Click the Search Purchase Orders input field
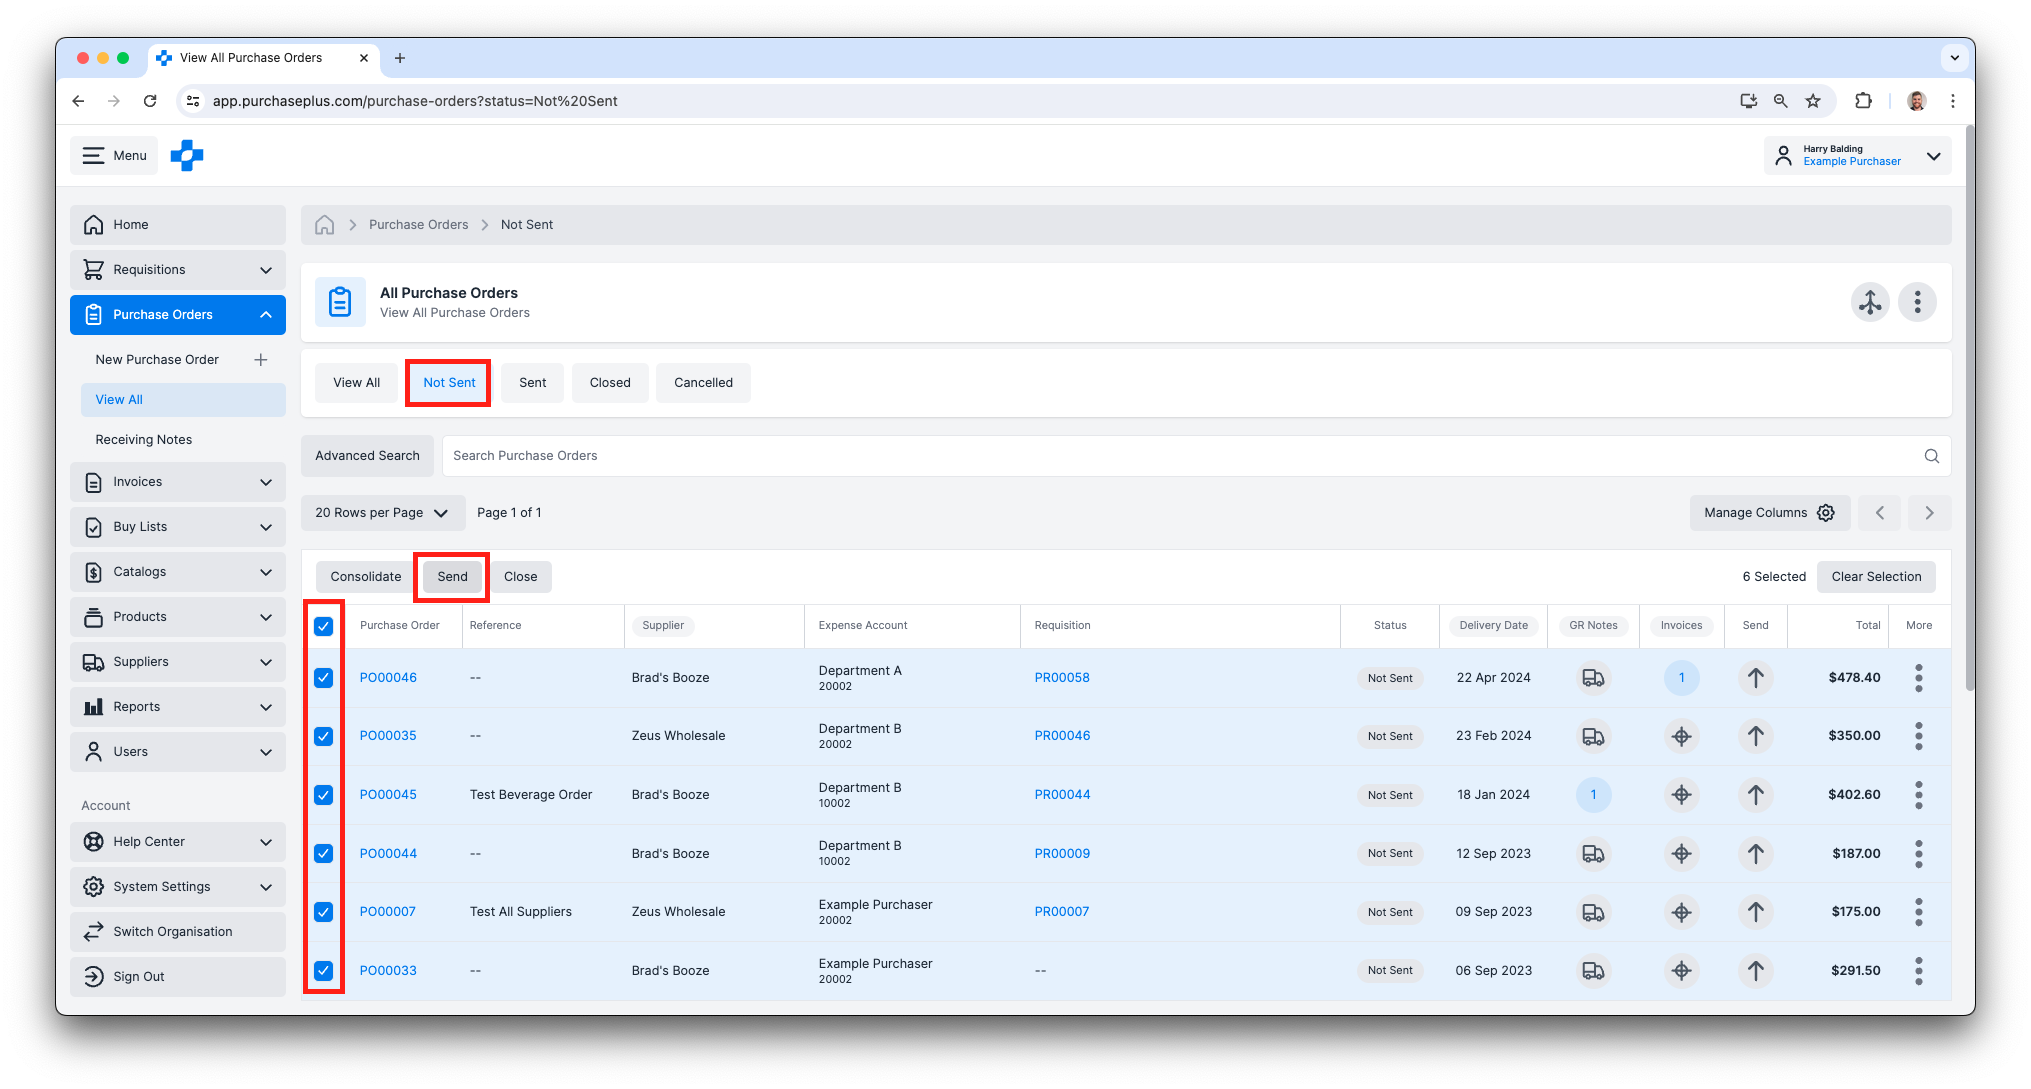2031x1089 pixels. pos(1196,456)
